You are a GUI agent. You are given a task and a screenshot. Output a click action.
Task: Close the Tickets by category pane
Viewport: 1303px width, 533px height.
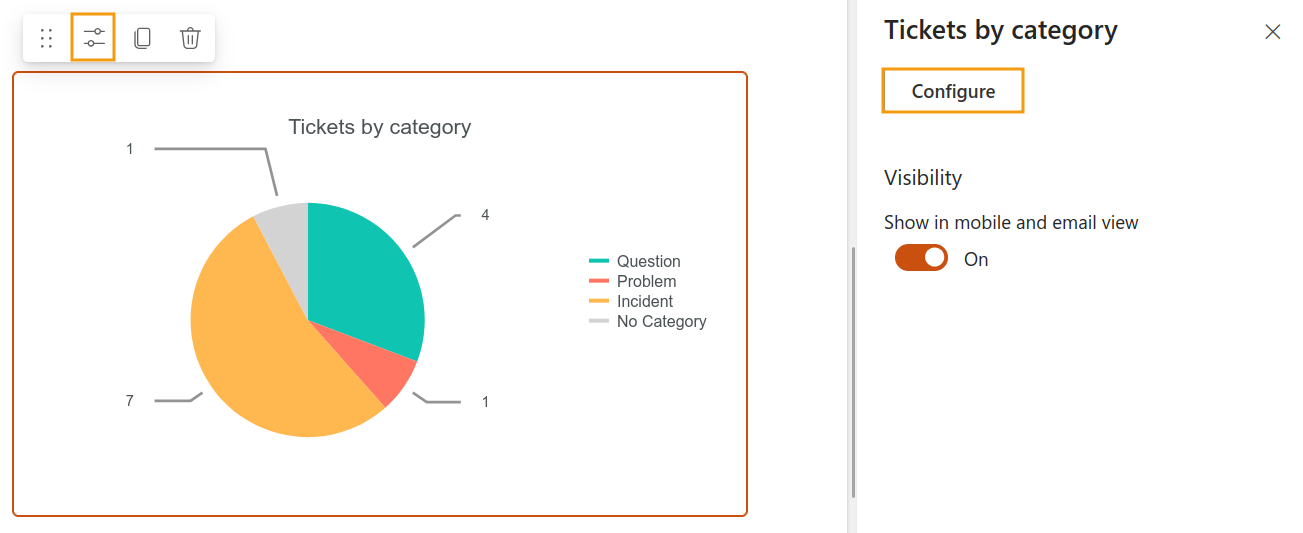click(1272, 32)
